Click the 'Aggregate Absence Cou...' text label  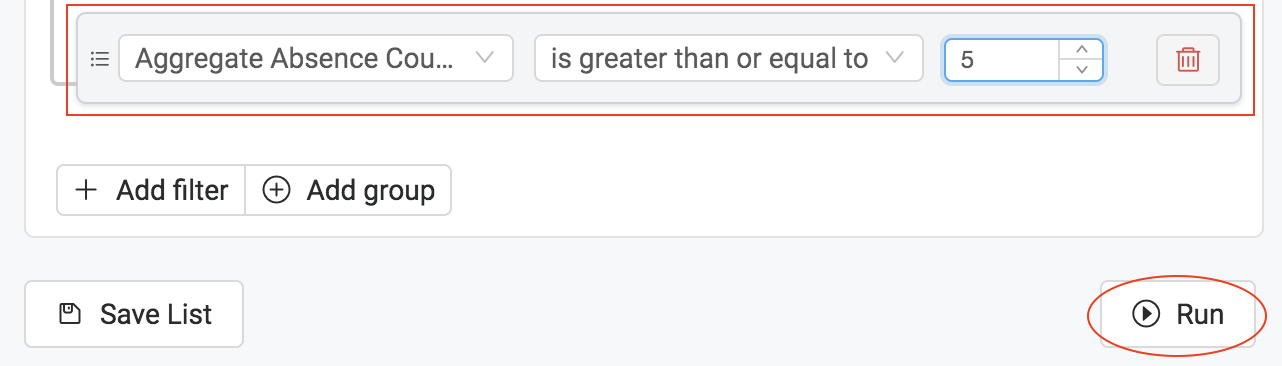[294, 59]
